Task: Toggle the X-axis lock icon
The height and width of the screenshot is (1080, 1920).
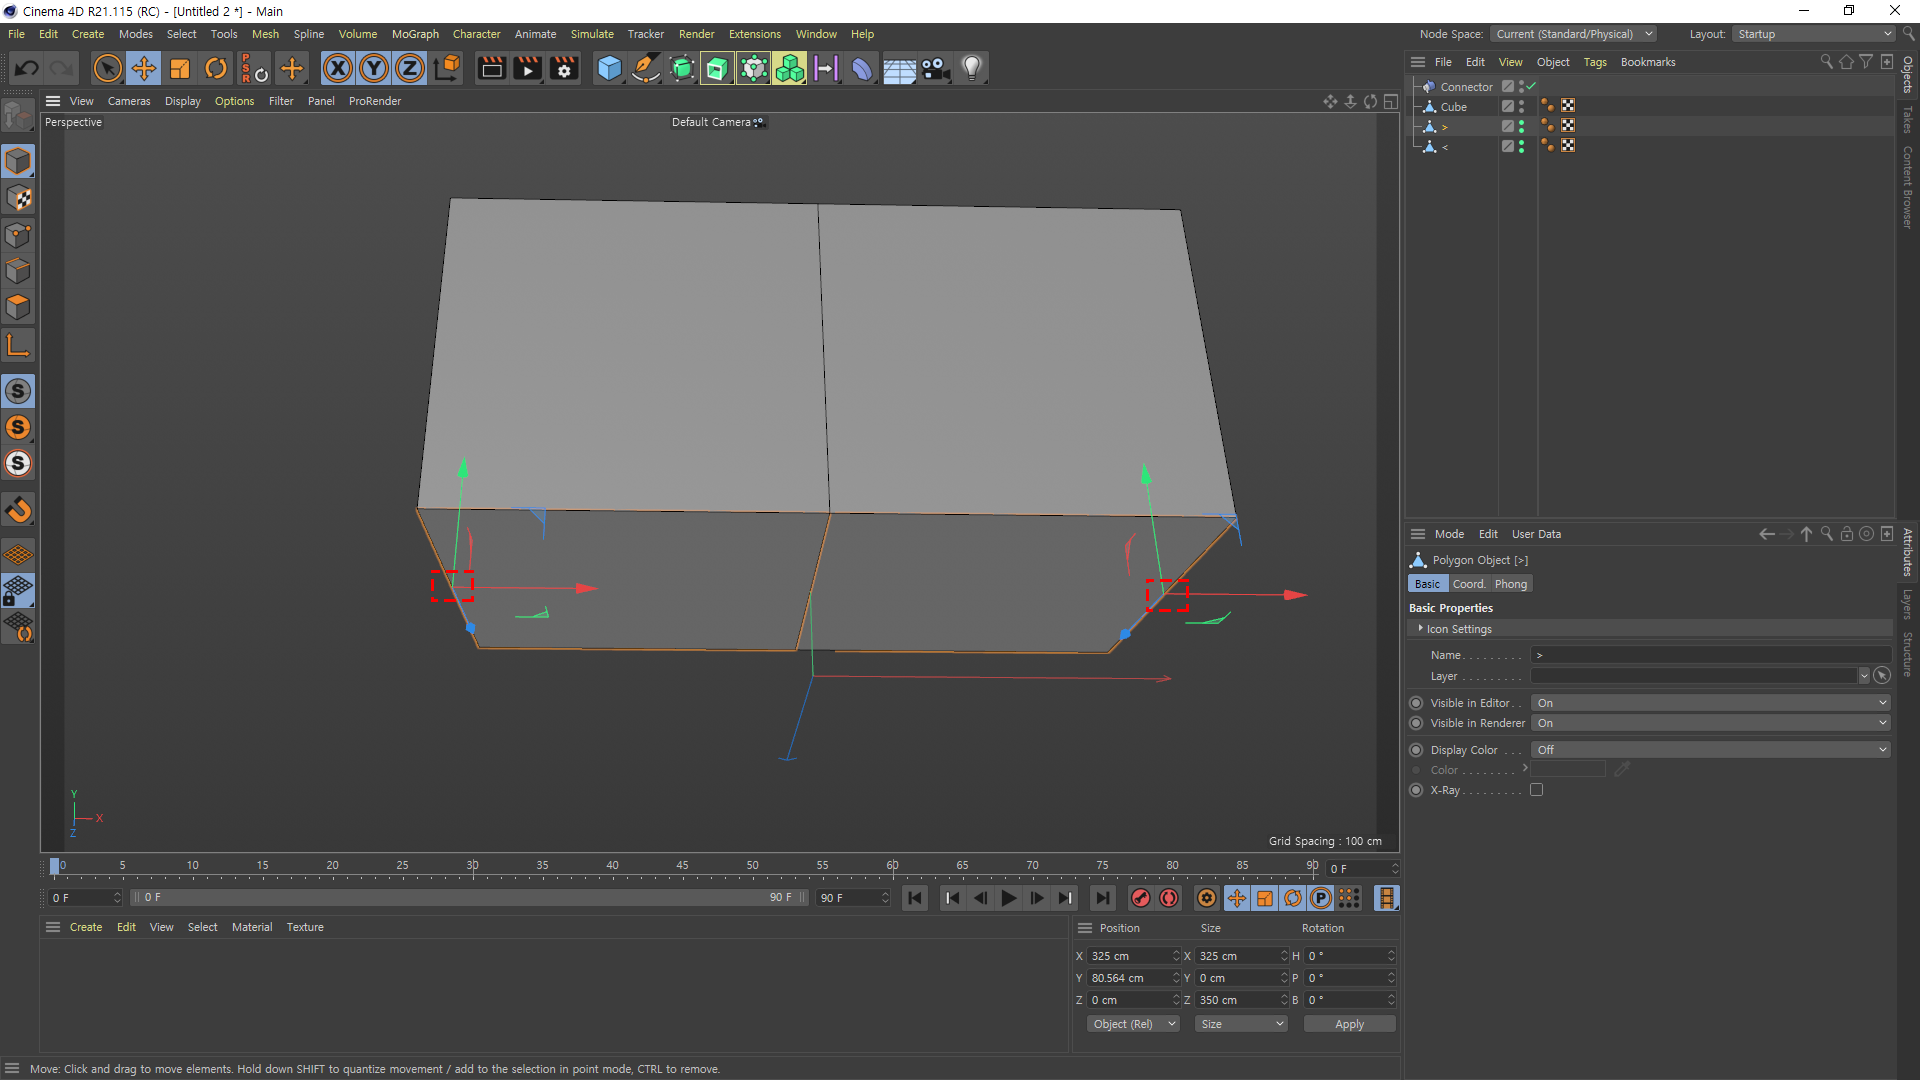Action: click(x=338, y=68)
